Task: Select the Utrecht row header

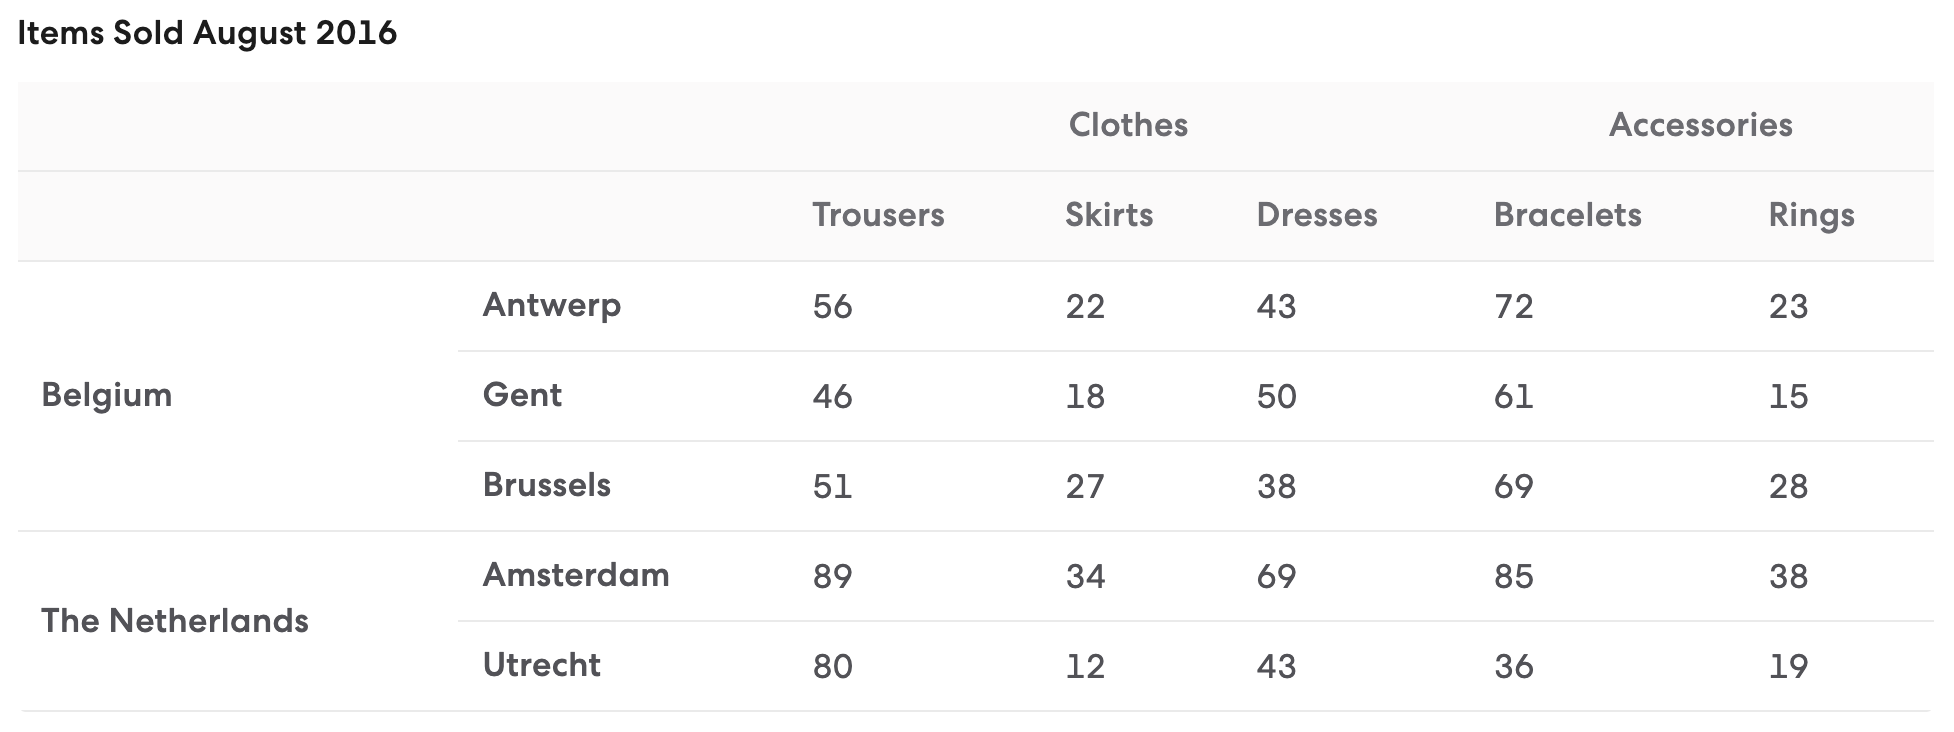Action: pos(542,665)
